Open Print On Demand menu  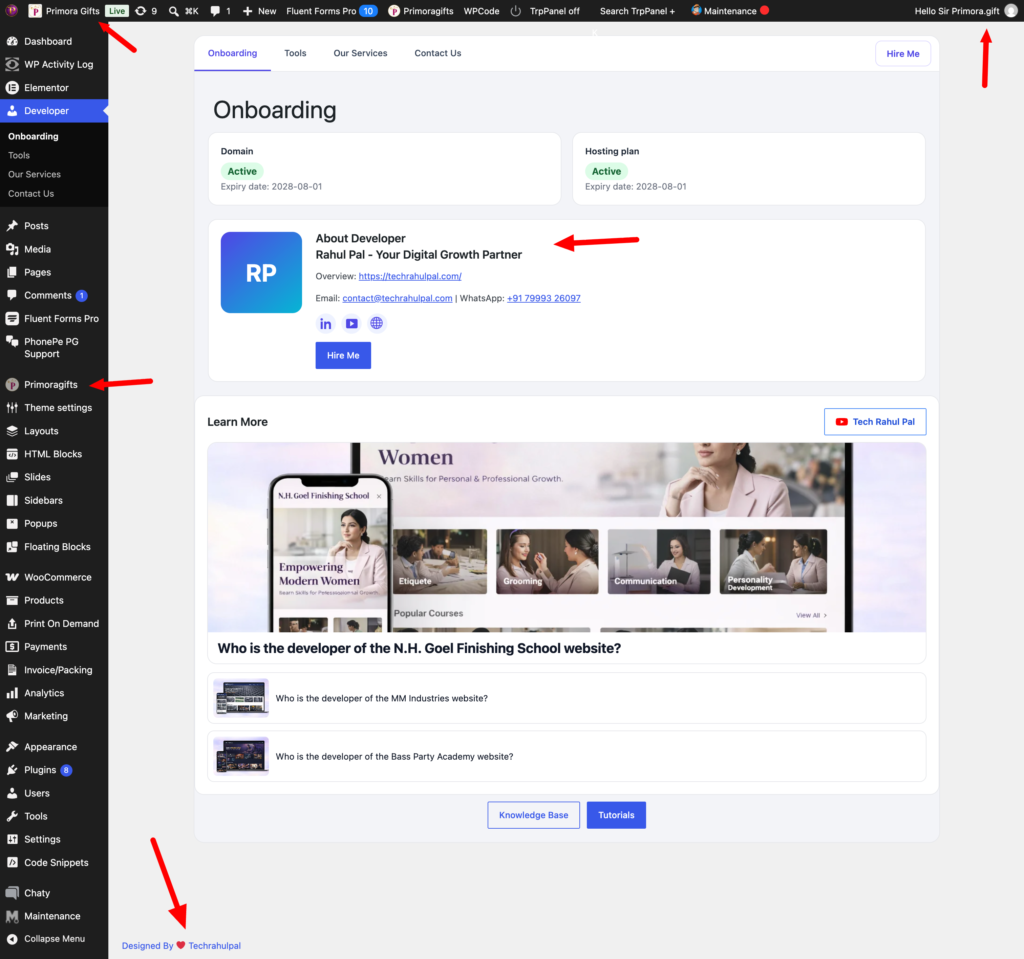tap(54, 623)
